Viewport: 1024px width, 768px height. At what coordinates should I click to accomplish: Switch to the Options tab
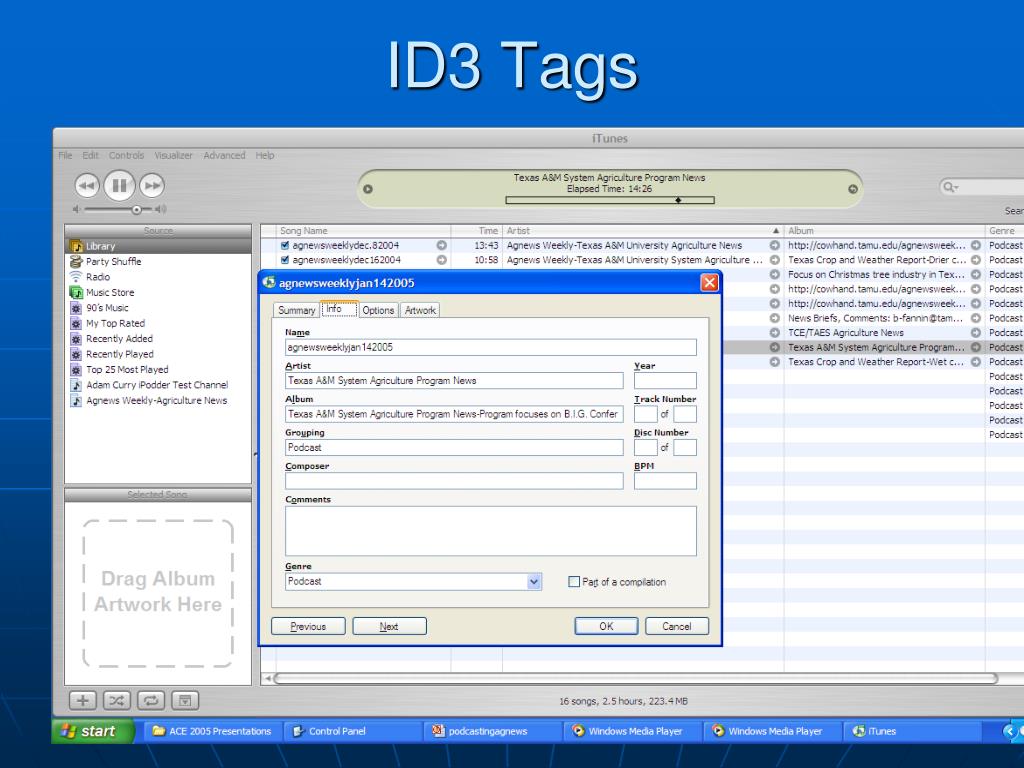[378, 310]
